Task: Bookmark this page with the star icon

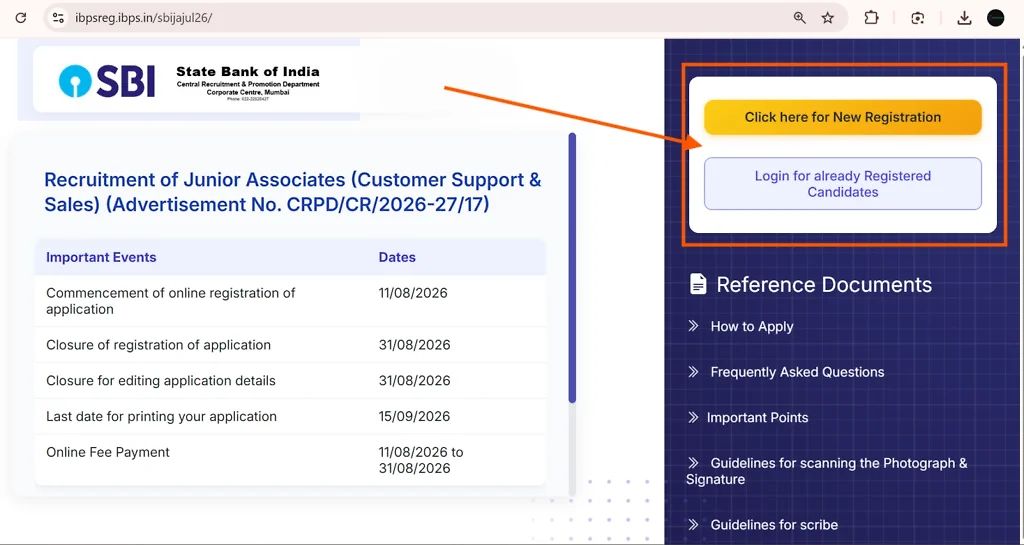Action: tap(827, 18)
